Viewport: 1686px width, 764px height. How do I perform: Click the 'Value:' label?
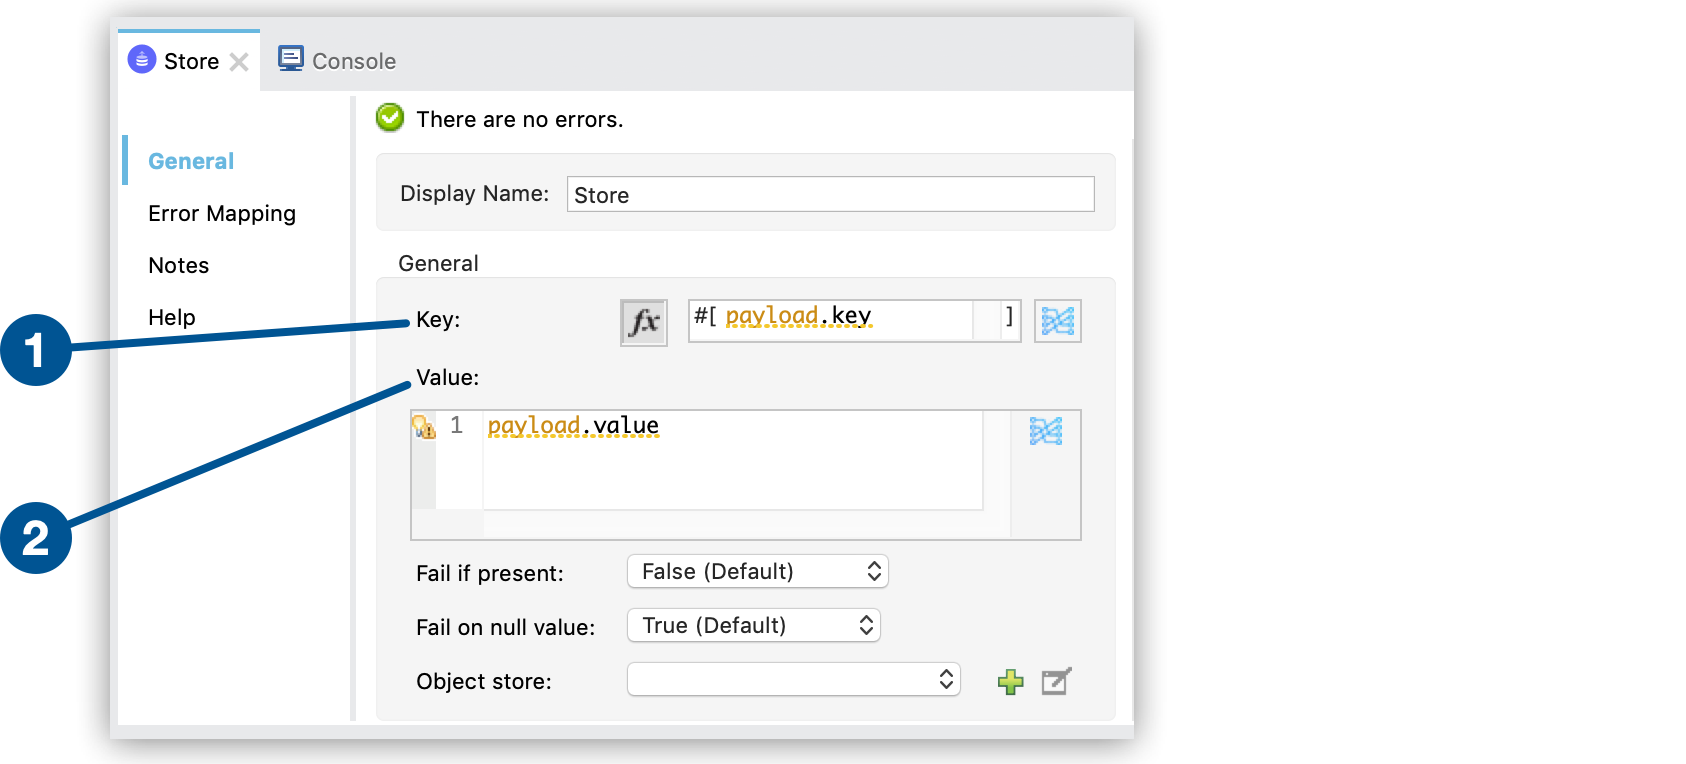coord(447,377)
